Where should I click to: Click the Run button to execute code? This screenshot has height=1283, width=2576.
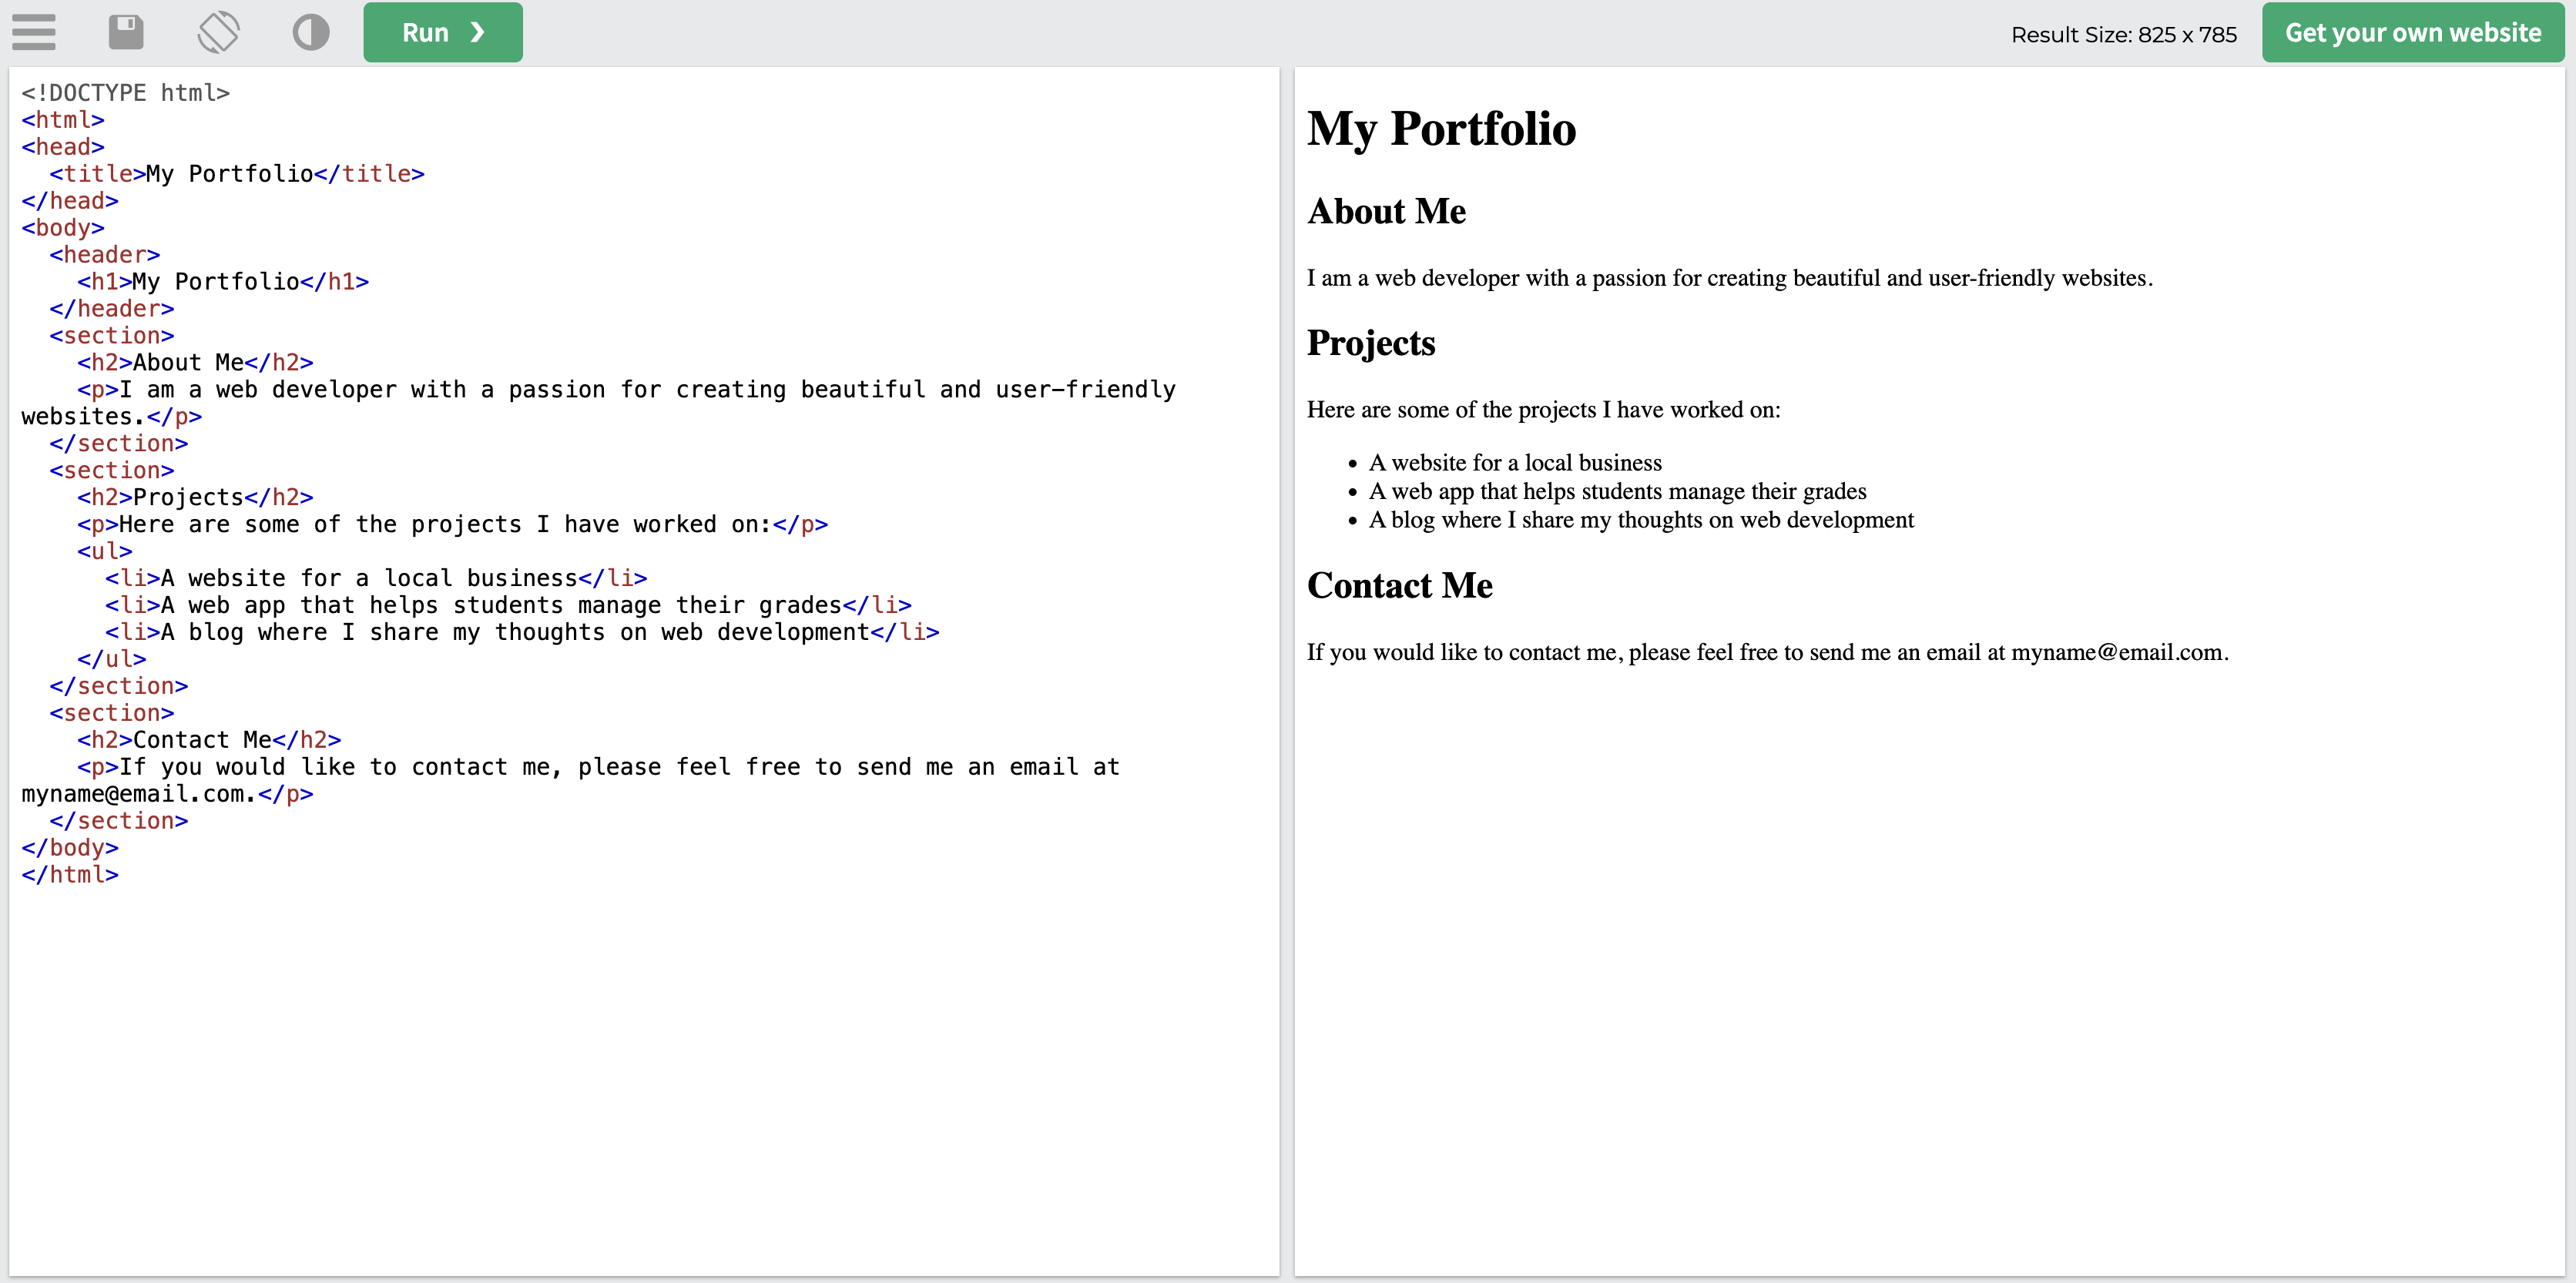click(442, 32)
